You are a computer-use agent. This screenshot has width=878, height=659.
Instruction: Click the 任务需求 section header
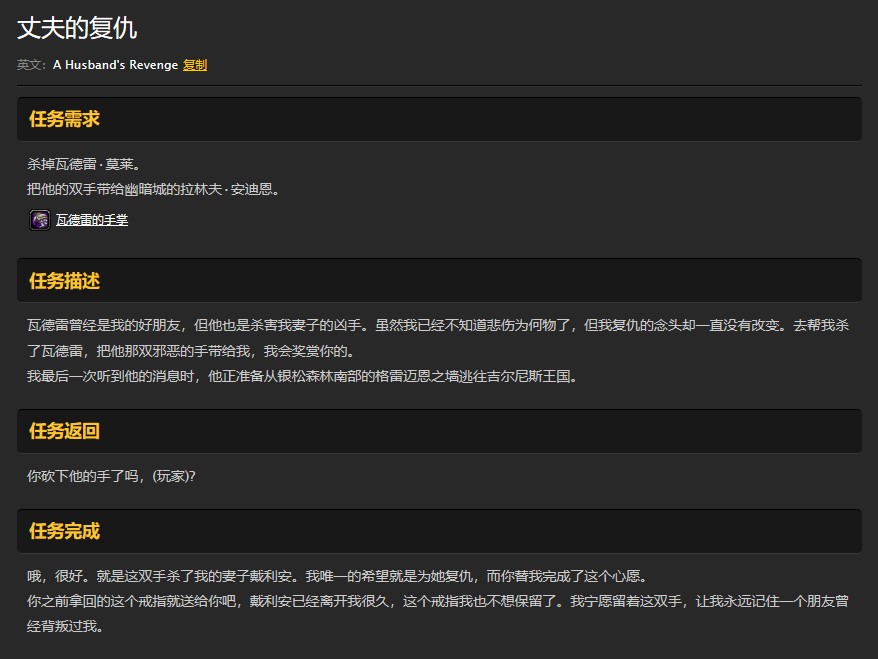point(64,120)
